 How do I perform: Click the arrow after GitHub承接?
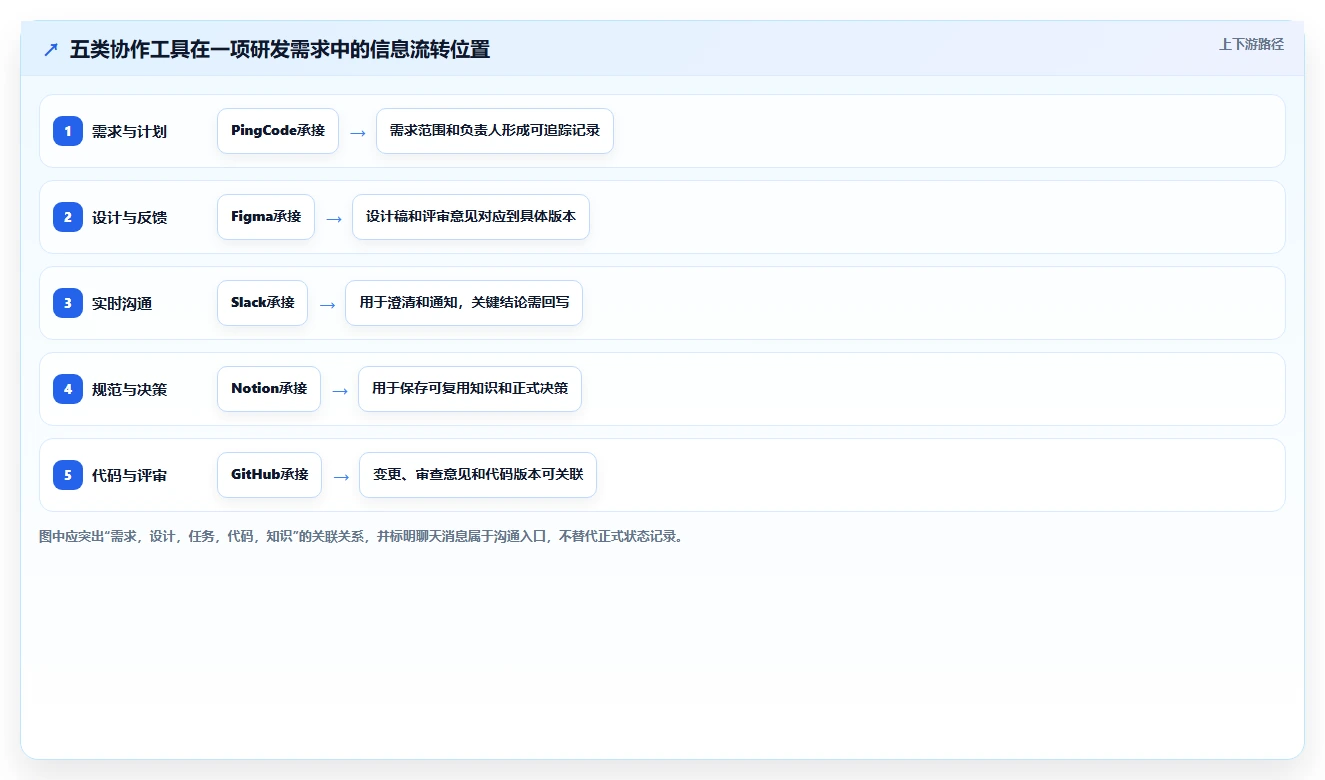341,476
